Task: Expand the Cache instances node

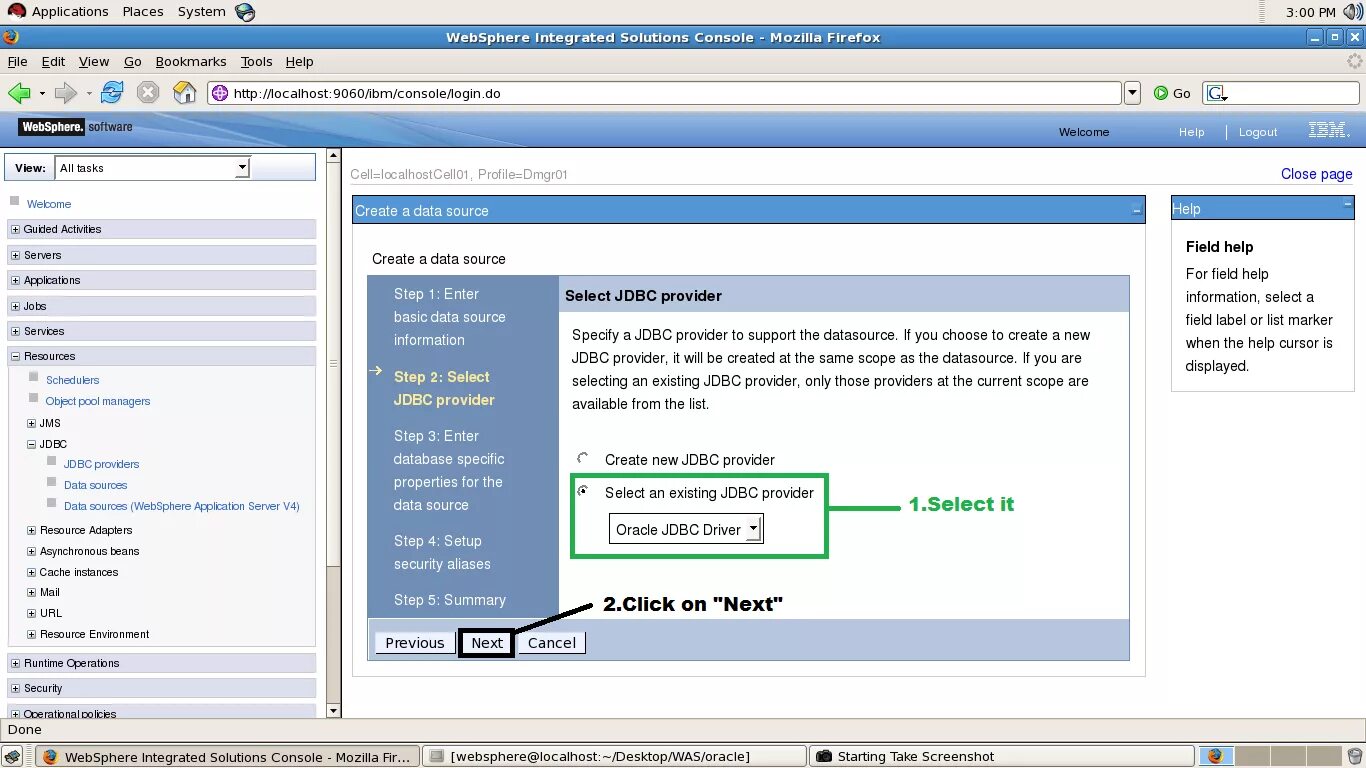Action: (x=31, y=572)
